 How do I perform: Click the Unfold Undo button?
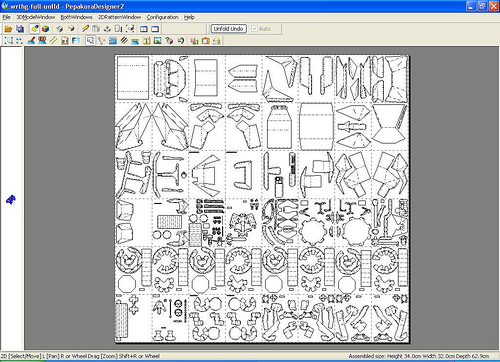[x=229, y=29]
